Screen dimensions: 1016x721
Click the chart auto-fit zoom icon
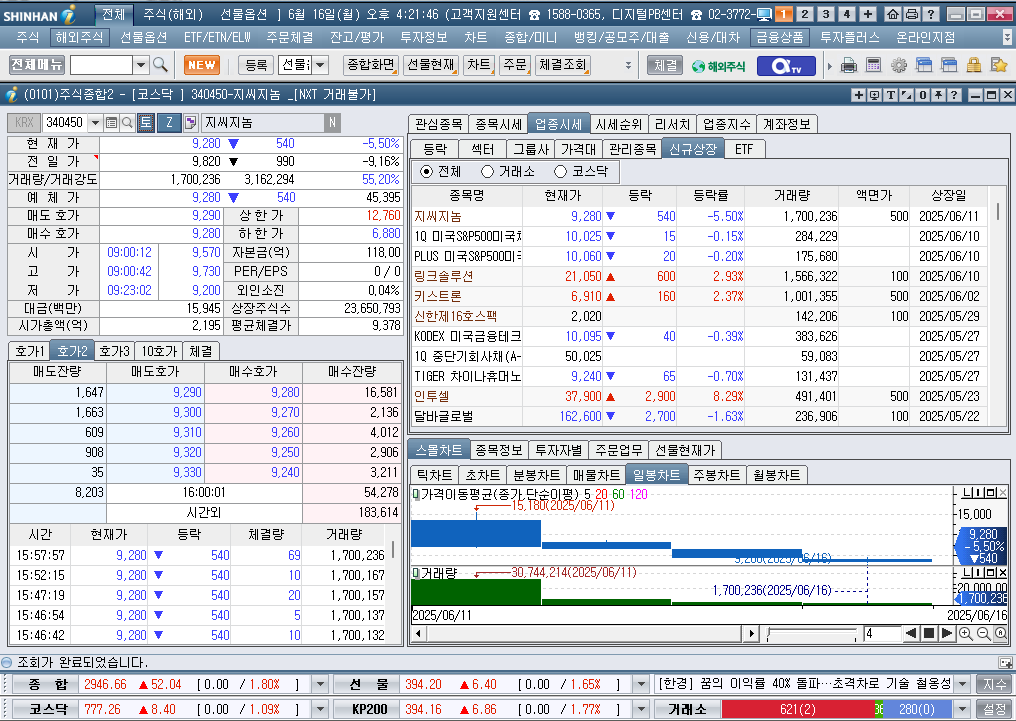(1000, 634)
